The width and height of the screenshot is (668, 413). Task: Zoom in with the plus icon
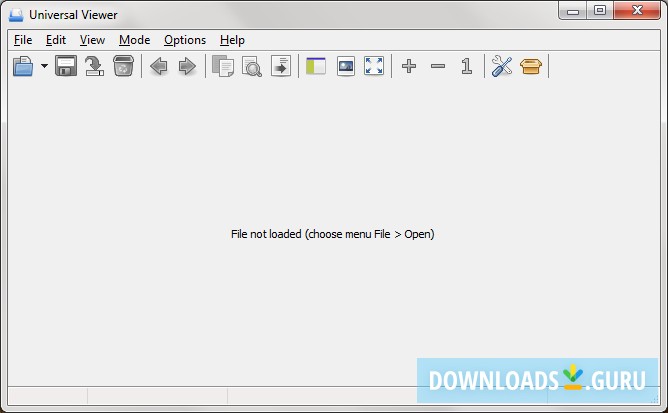click(x=409, y=66)
